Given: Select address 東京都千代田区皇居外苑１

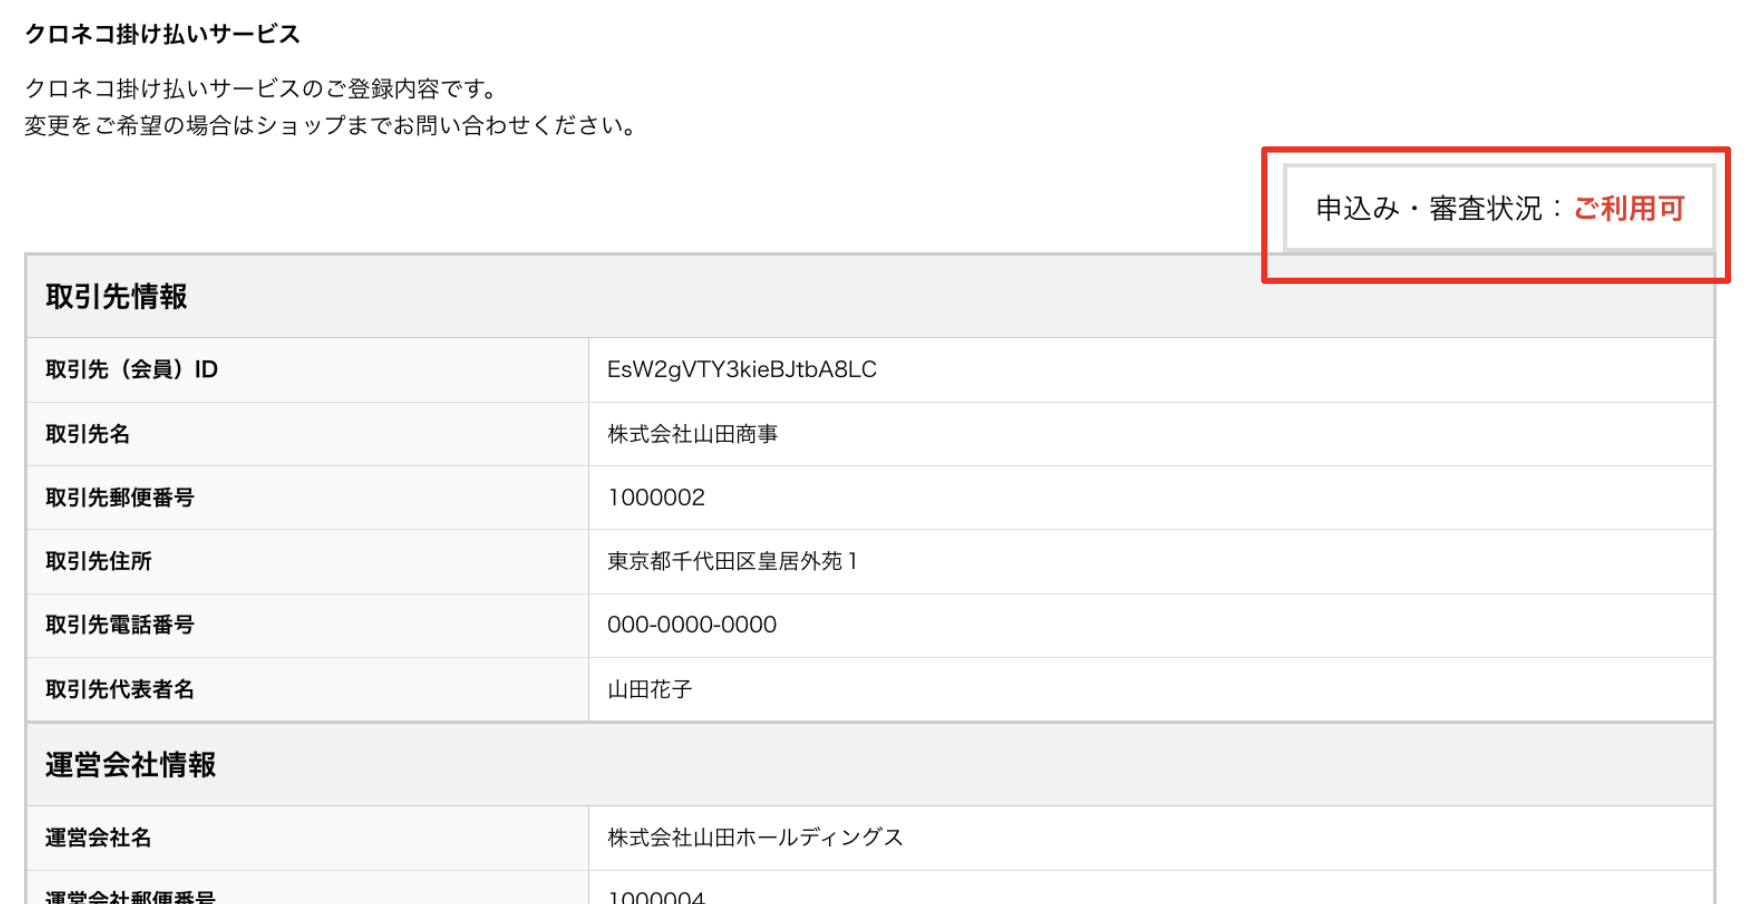Looking at the screenshot, I should pos(732,562).
